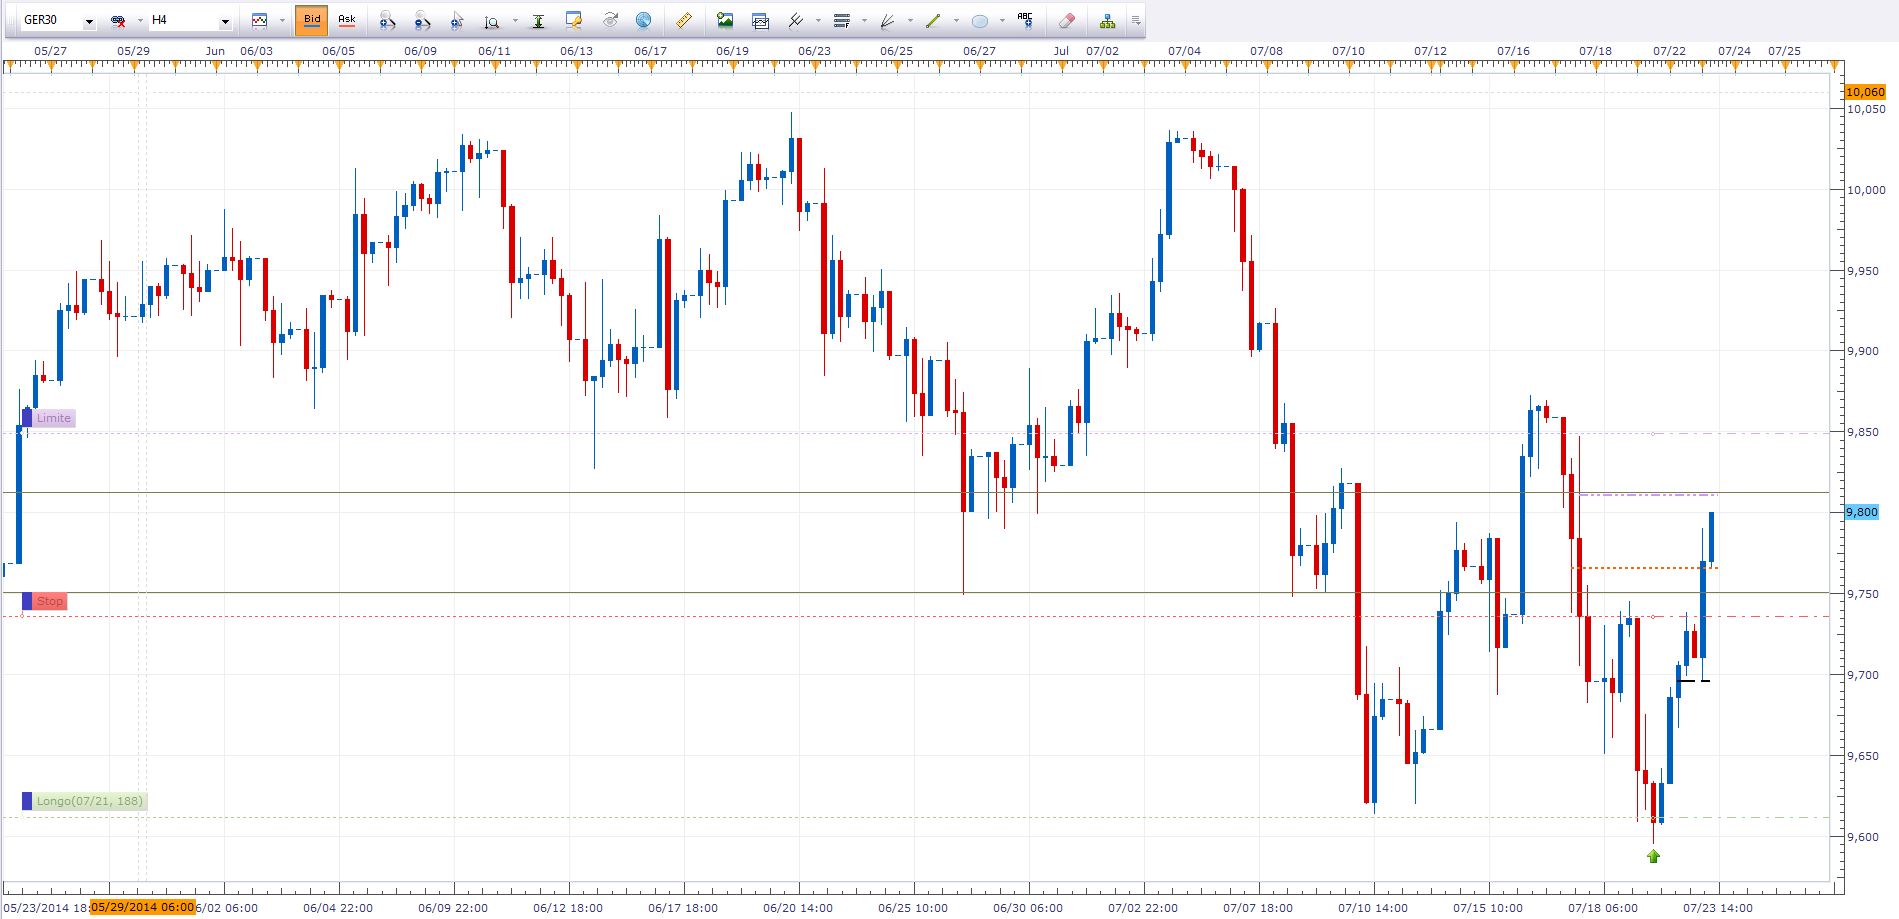Click the eye visibility icon
This screenshot has height=919, width=1899.
[x=609, y=20]
